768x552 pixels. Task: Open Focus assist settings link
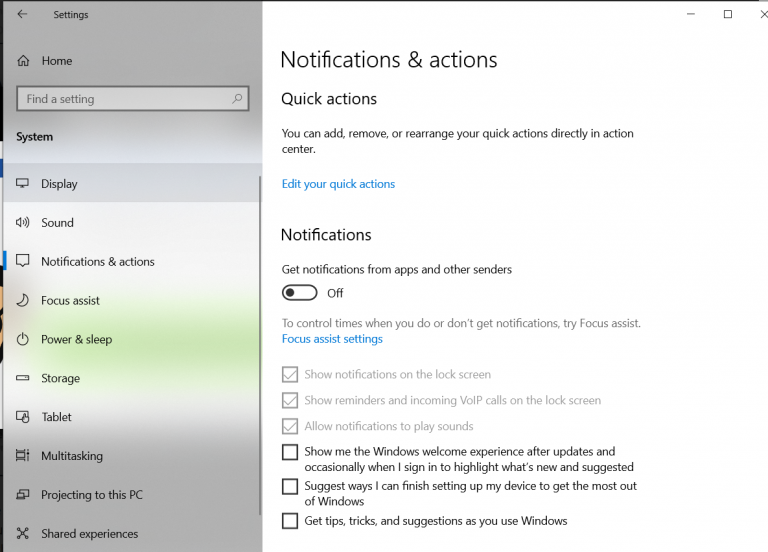click(332, 339)
